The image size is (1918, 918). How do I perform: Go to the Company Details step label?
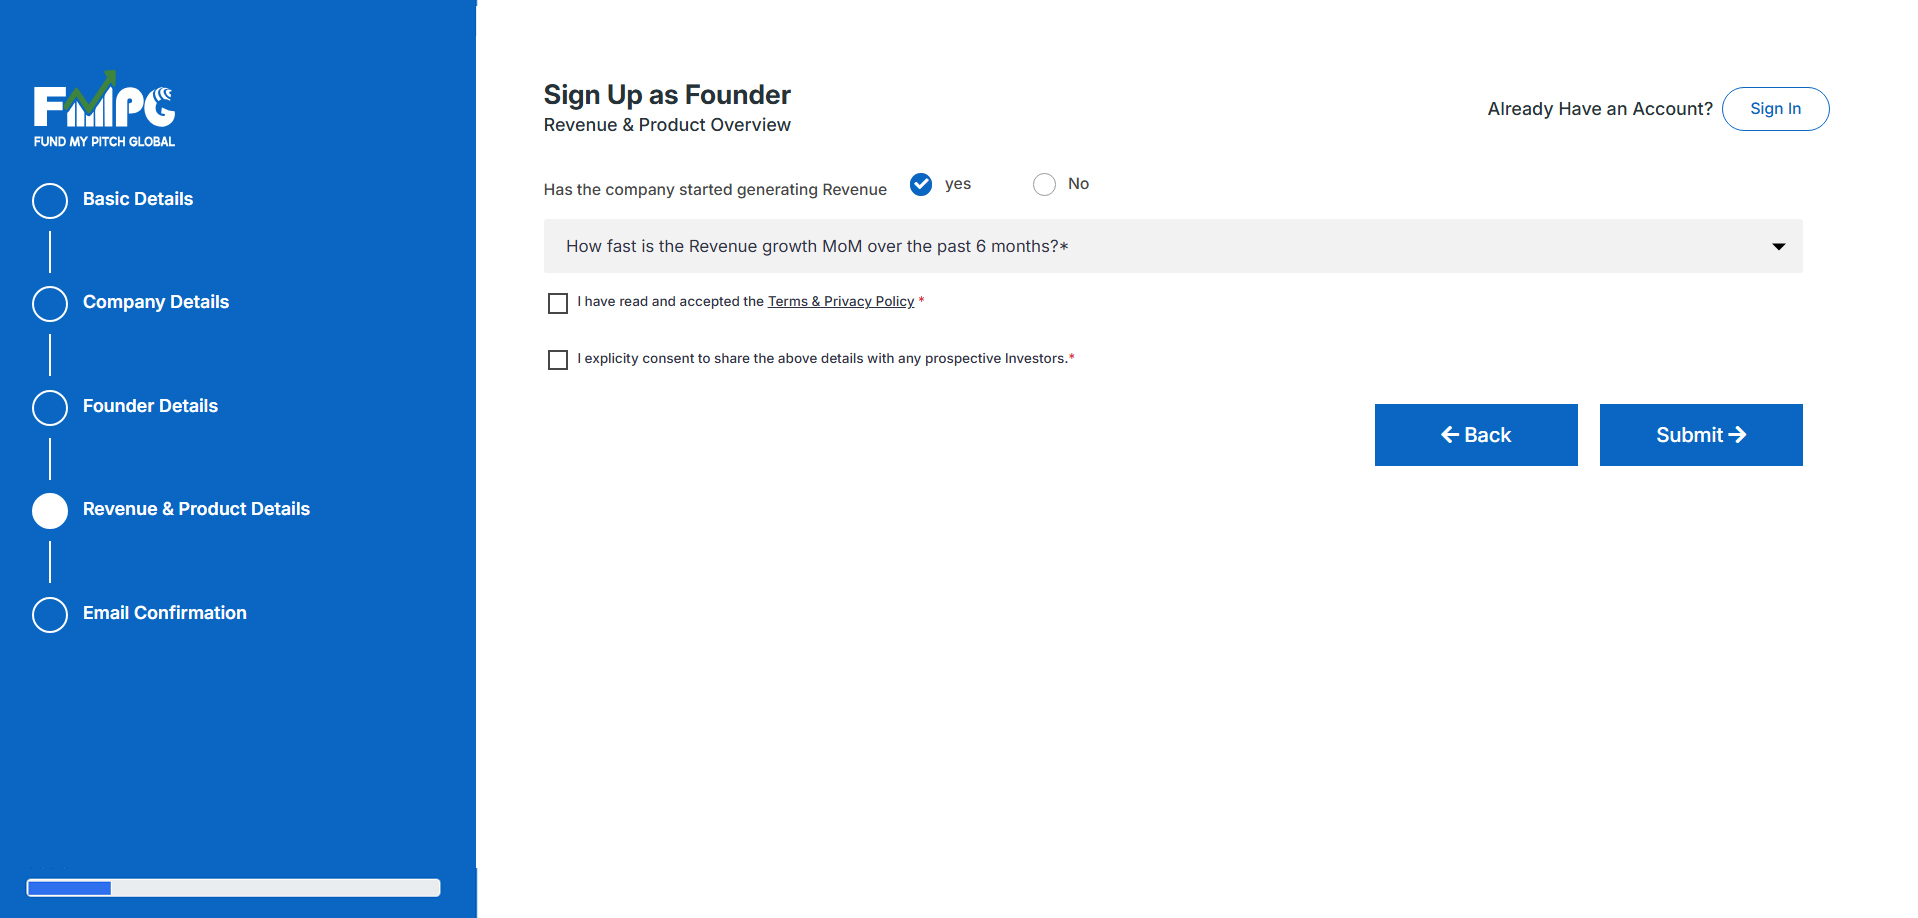(156, 302)
